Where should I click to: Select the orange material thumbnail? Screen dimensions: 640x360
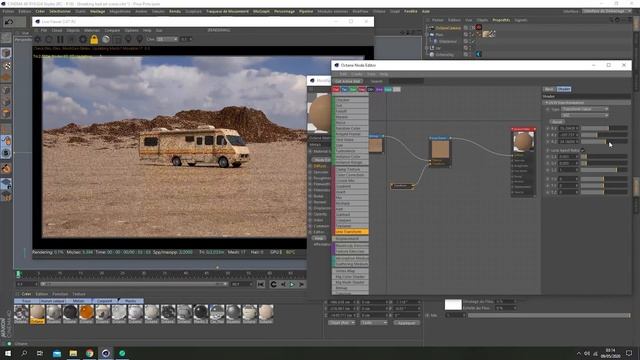[86, 312]
